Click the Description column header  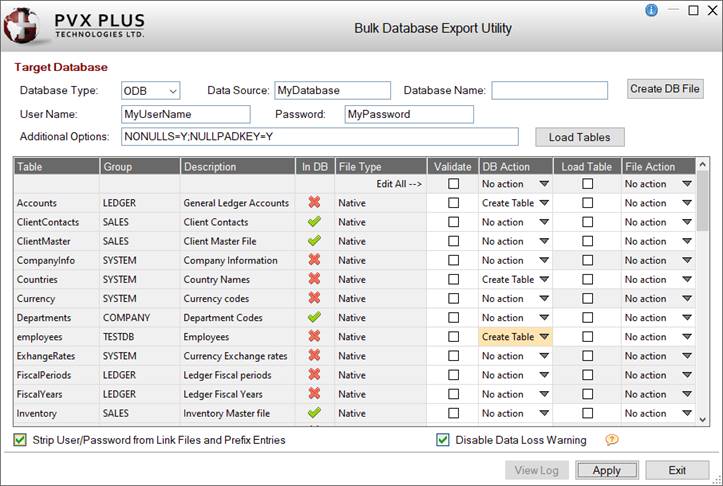(236, 166)
